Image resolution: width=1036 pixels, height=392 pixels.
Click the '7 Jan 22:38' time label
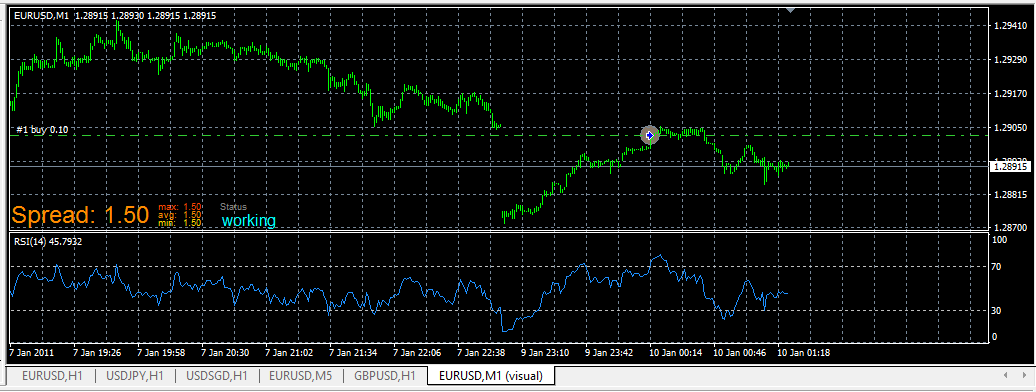pyautogui.click(x=482, y=353)
